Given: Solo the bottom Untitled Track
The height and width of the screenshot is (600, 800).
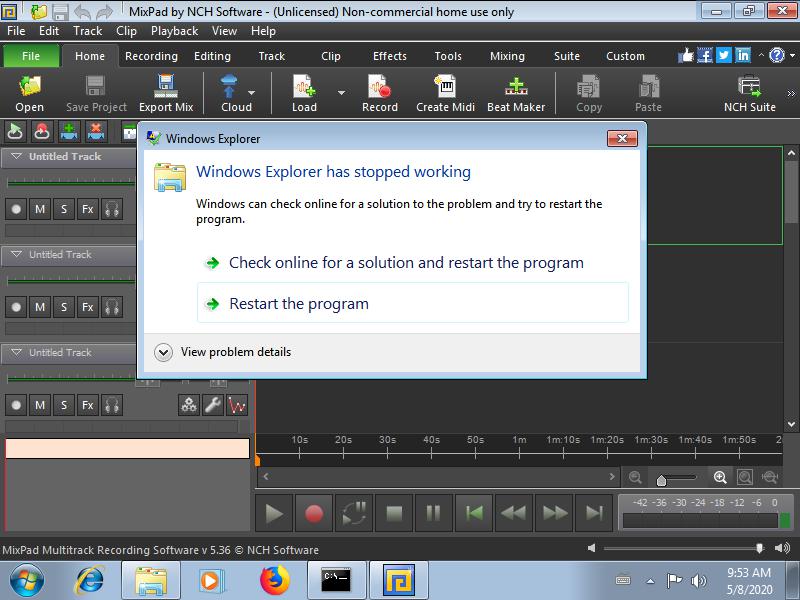Looking at the screenshot, I should [64, 405].
